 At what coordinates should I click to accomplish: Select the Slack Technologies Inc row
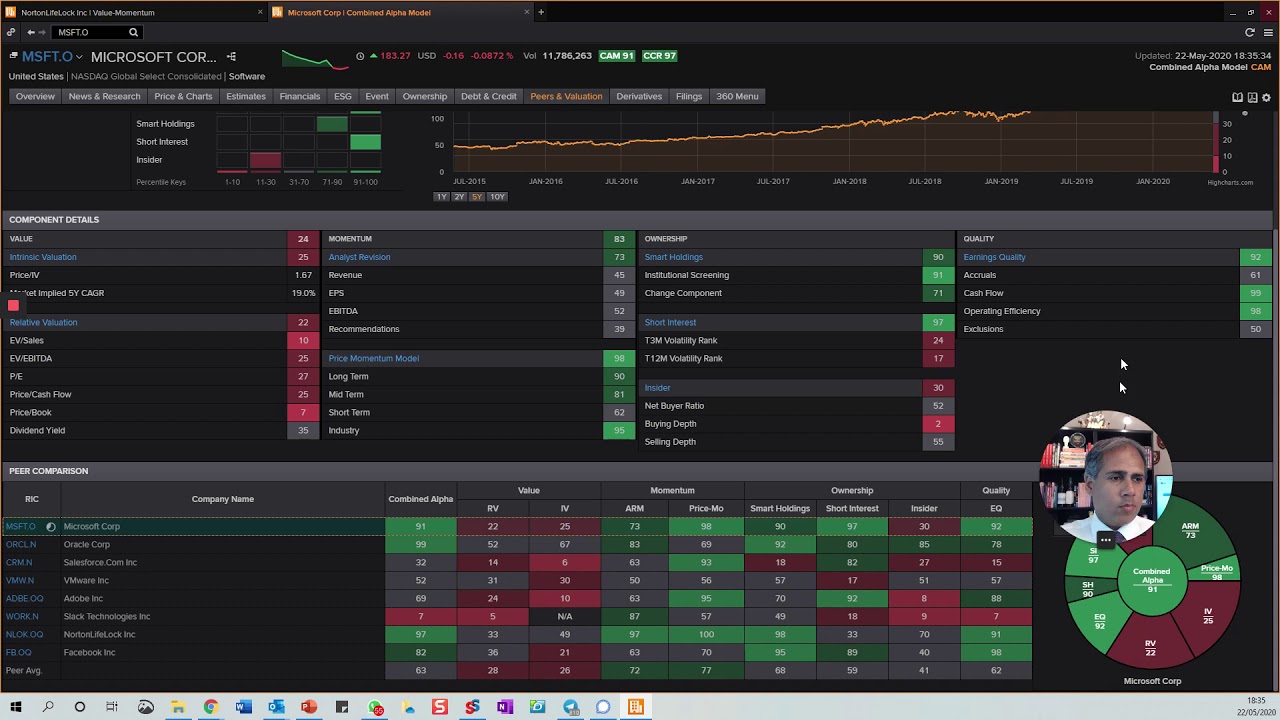pos(517,616)
